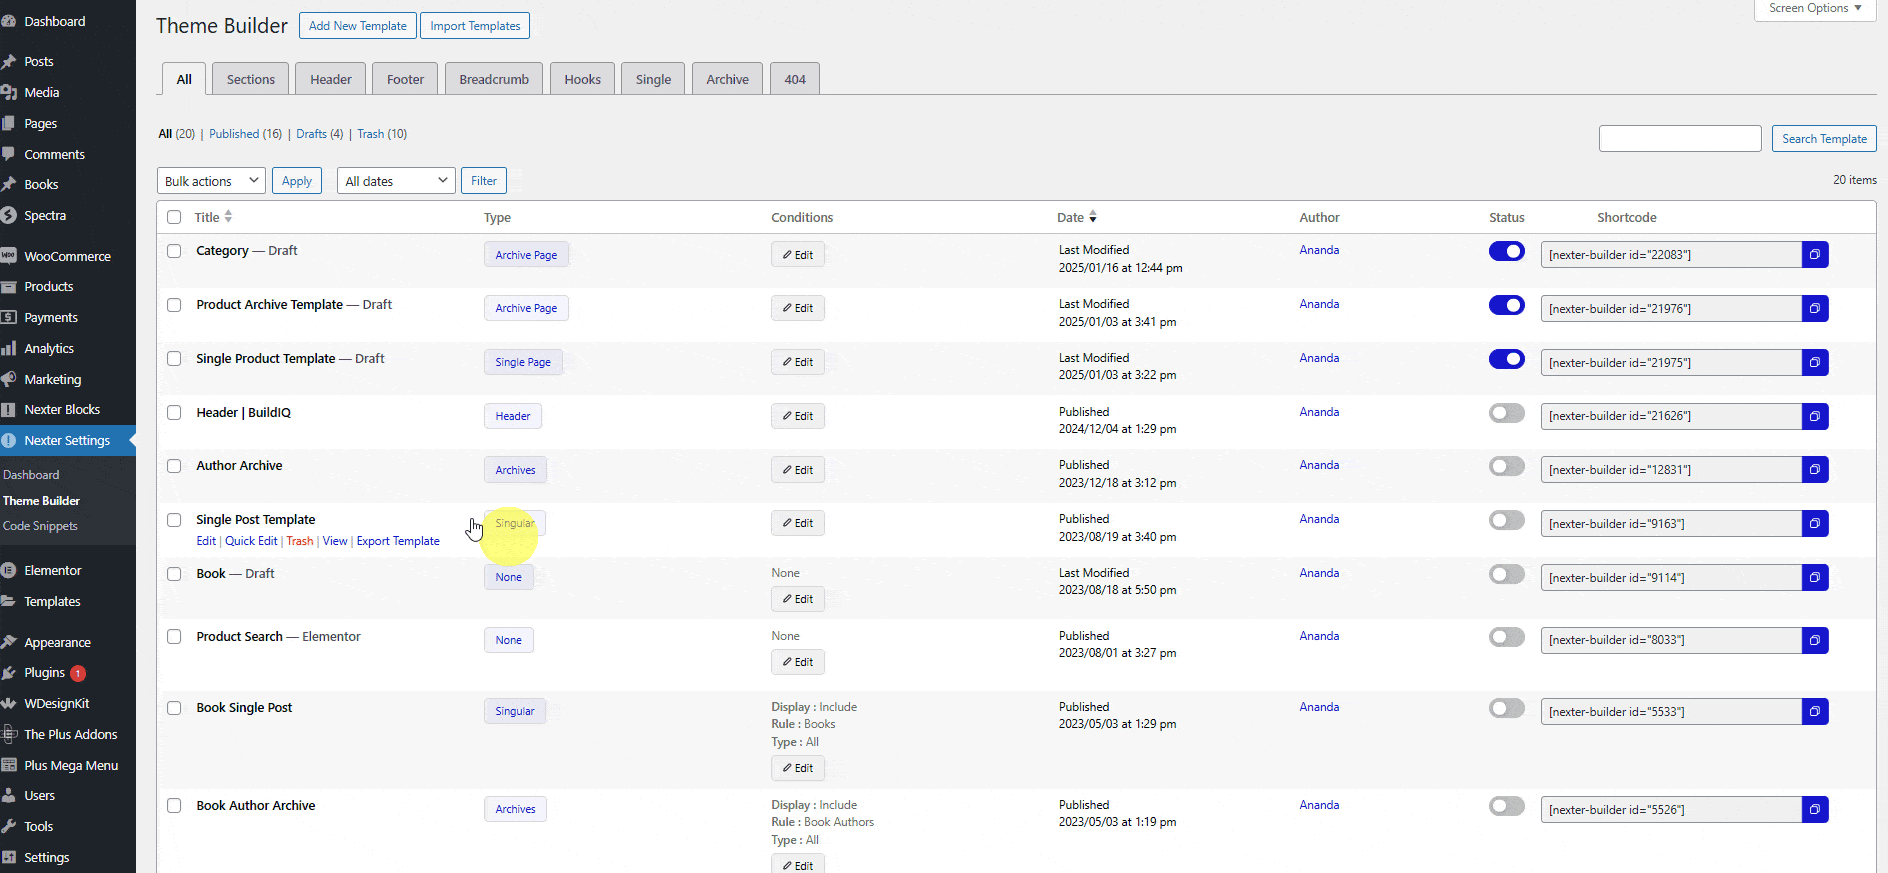Click Export Template link under Single Post Template

click(398, 541)
